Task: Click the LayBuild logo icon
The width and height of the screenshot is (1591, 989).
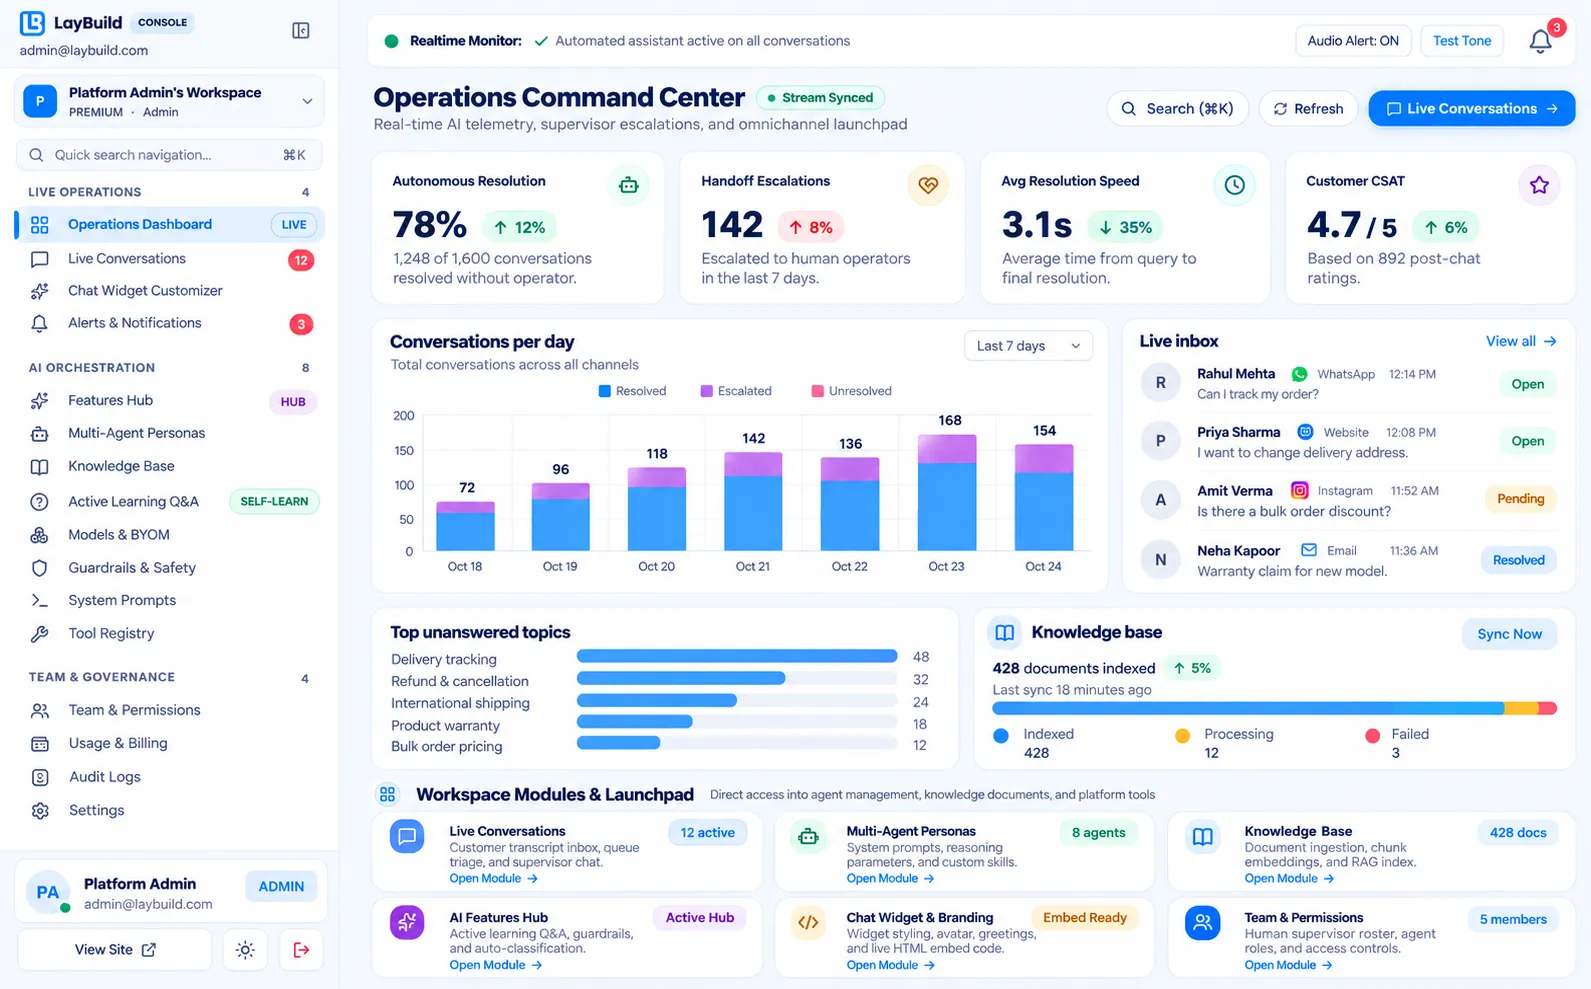Action: pyautogui.click(x=32, y=22)
